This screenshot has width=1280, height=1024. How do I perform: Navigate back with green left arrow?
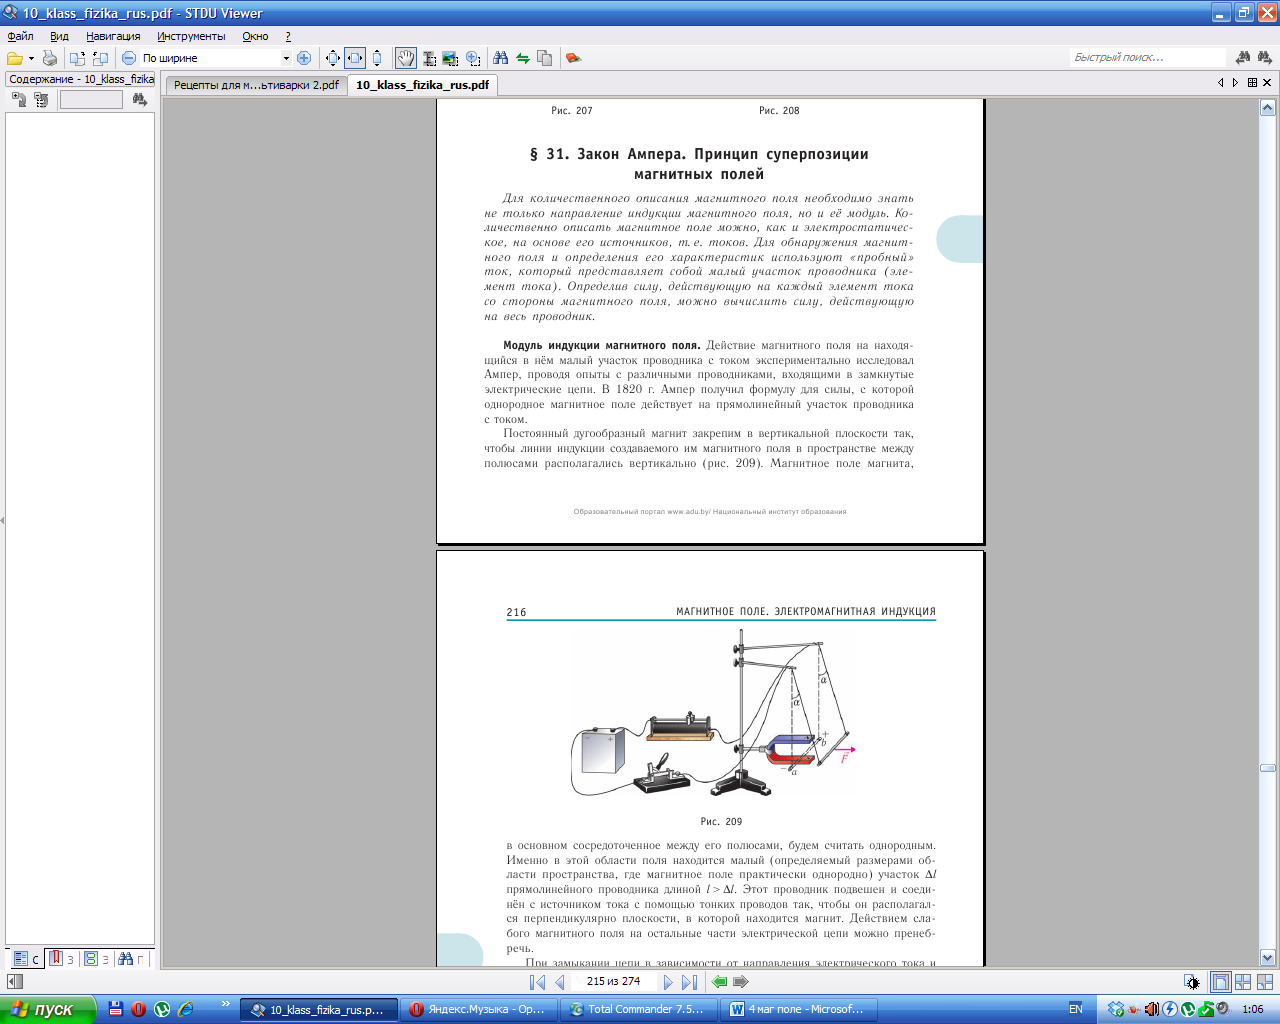(x=719, y=982)
